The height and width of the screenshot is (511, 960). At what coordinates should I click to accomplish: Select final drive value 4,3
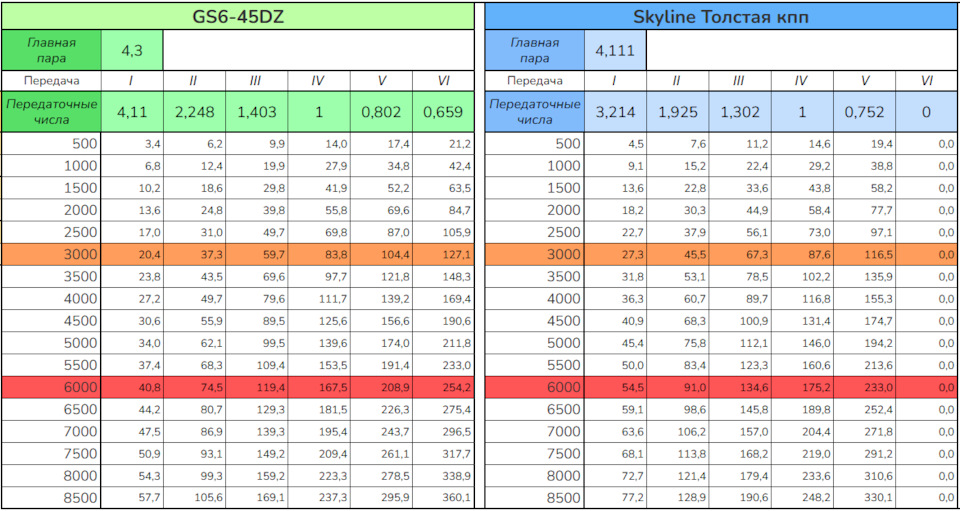(x=132, y=50)
